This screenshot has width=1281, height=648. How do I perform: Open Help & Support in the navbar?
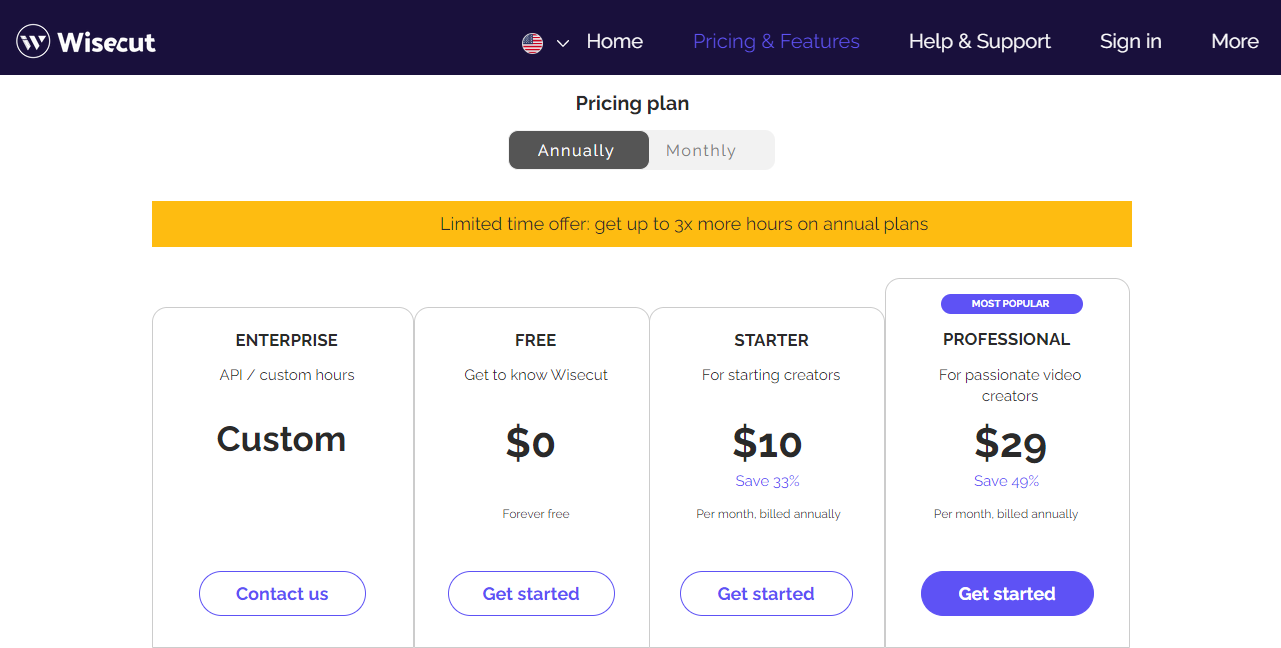(x=979, y=41)
